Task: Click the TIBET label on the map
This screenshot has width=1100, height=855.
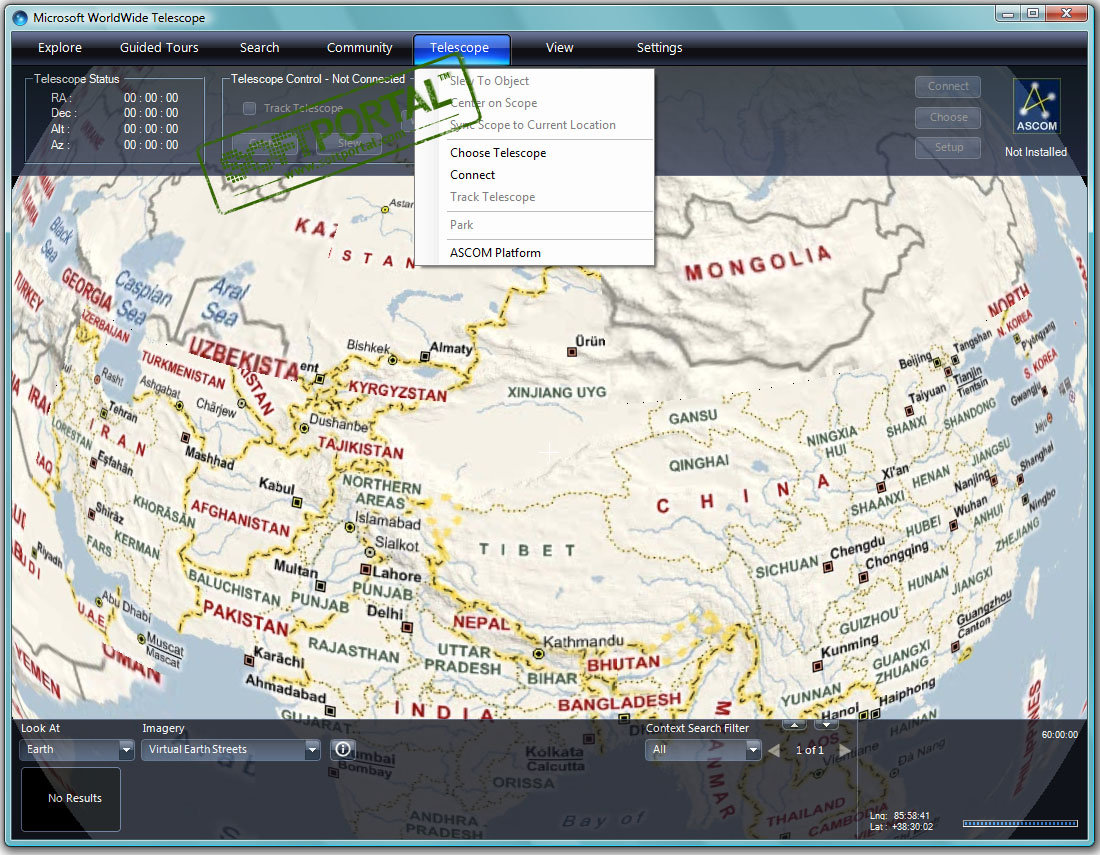Action: click(x=527, y=550)
